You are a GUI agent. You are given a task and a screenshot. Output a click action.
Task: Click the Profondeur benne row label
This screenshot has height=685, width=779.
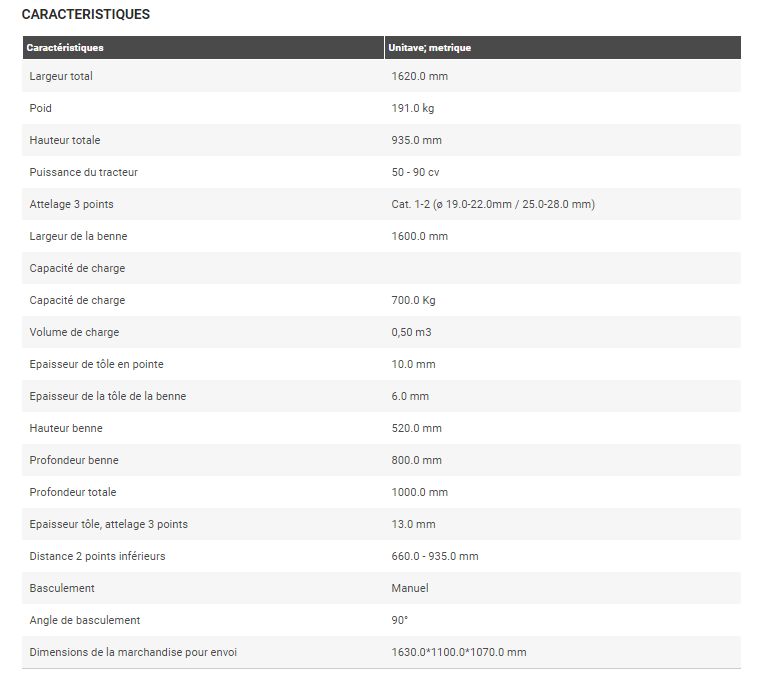(73, 460)
